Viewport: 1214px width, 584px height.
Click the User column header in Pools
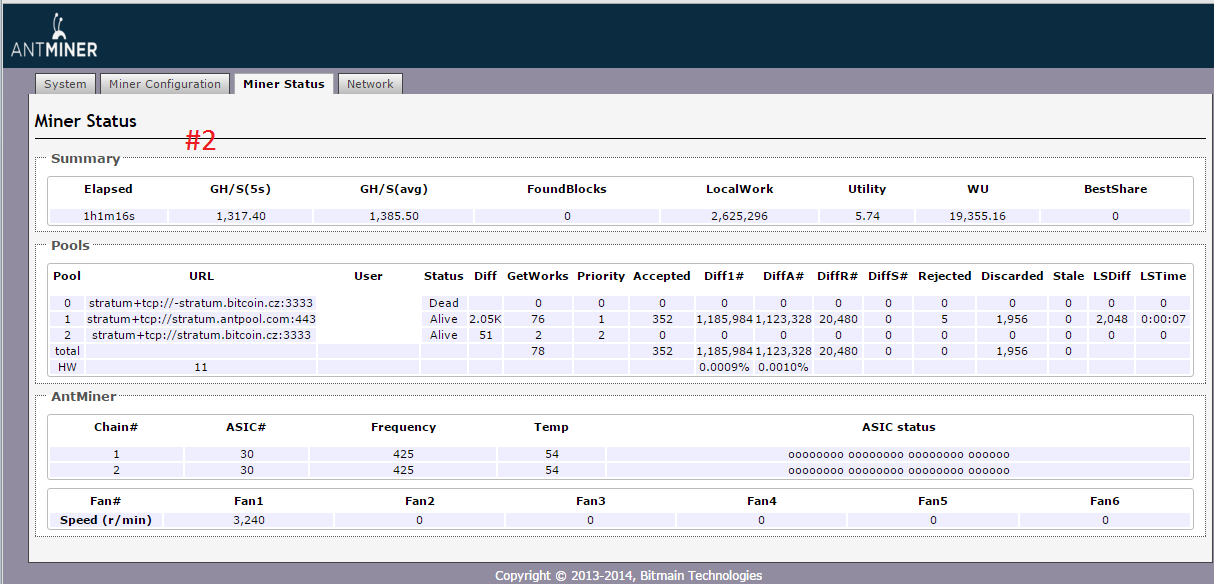tap(368, 276)
